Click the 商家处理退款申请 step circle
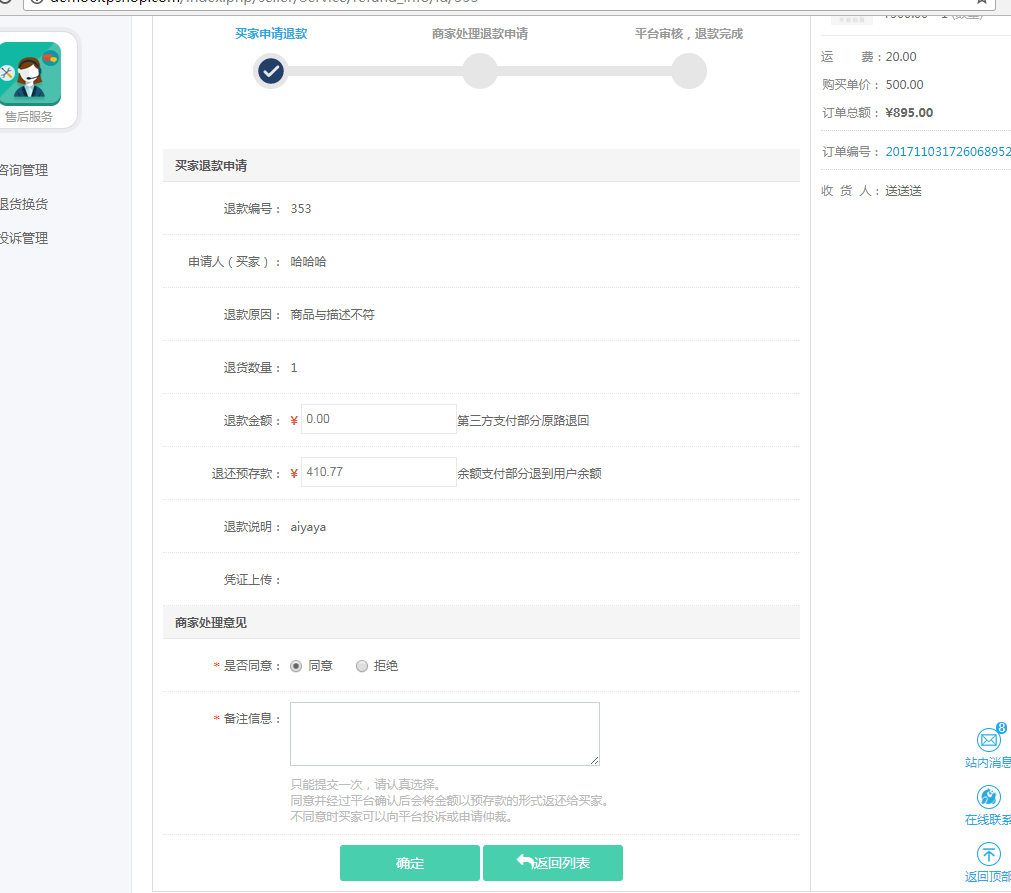The height and width of the screenshot is (893, 1011). click(480, 71)
